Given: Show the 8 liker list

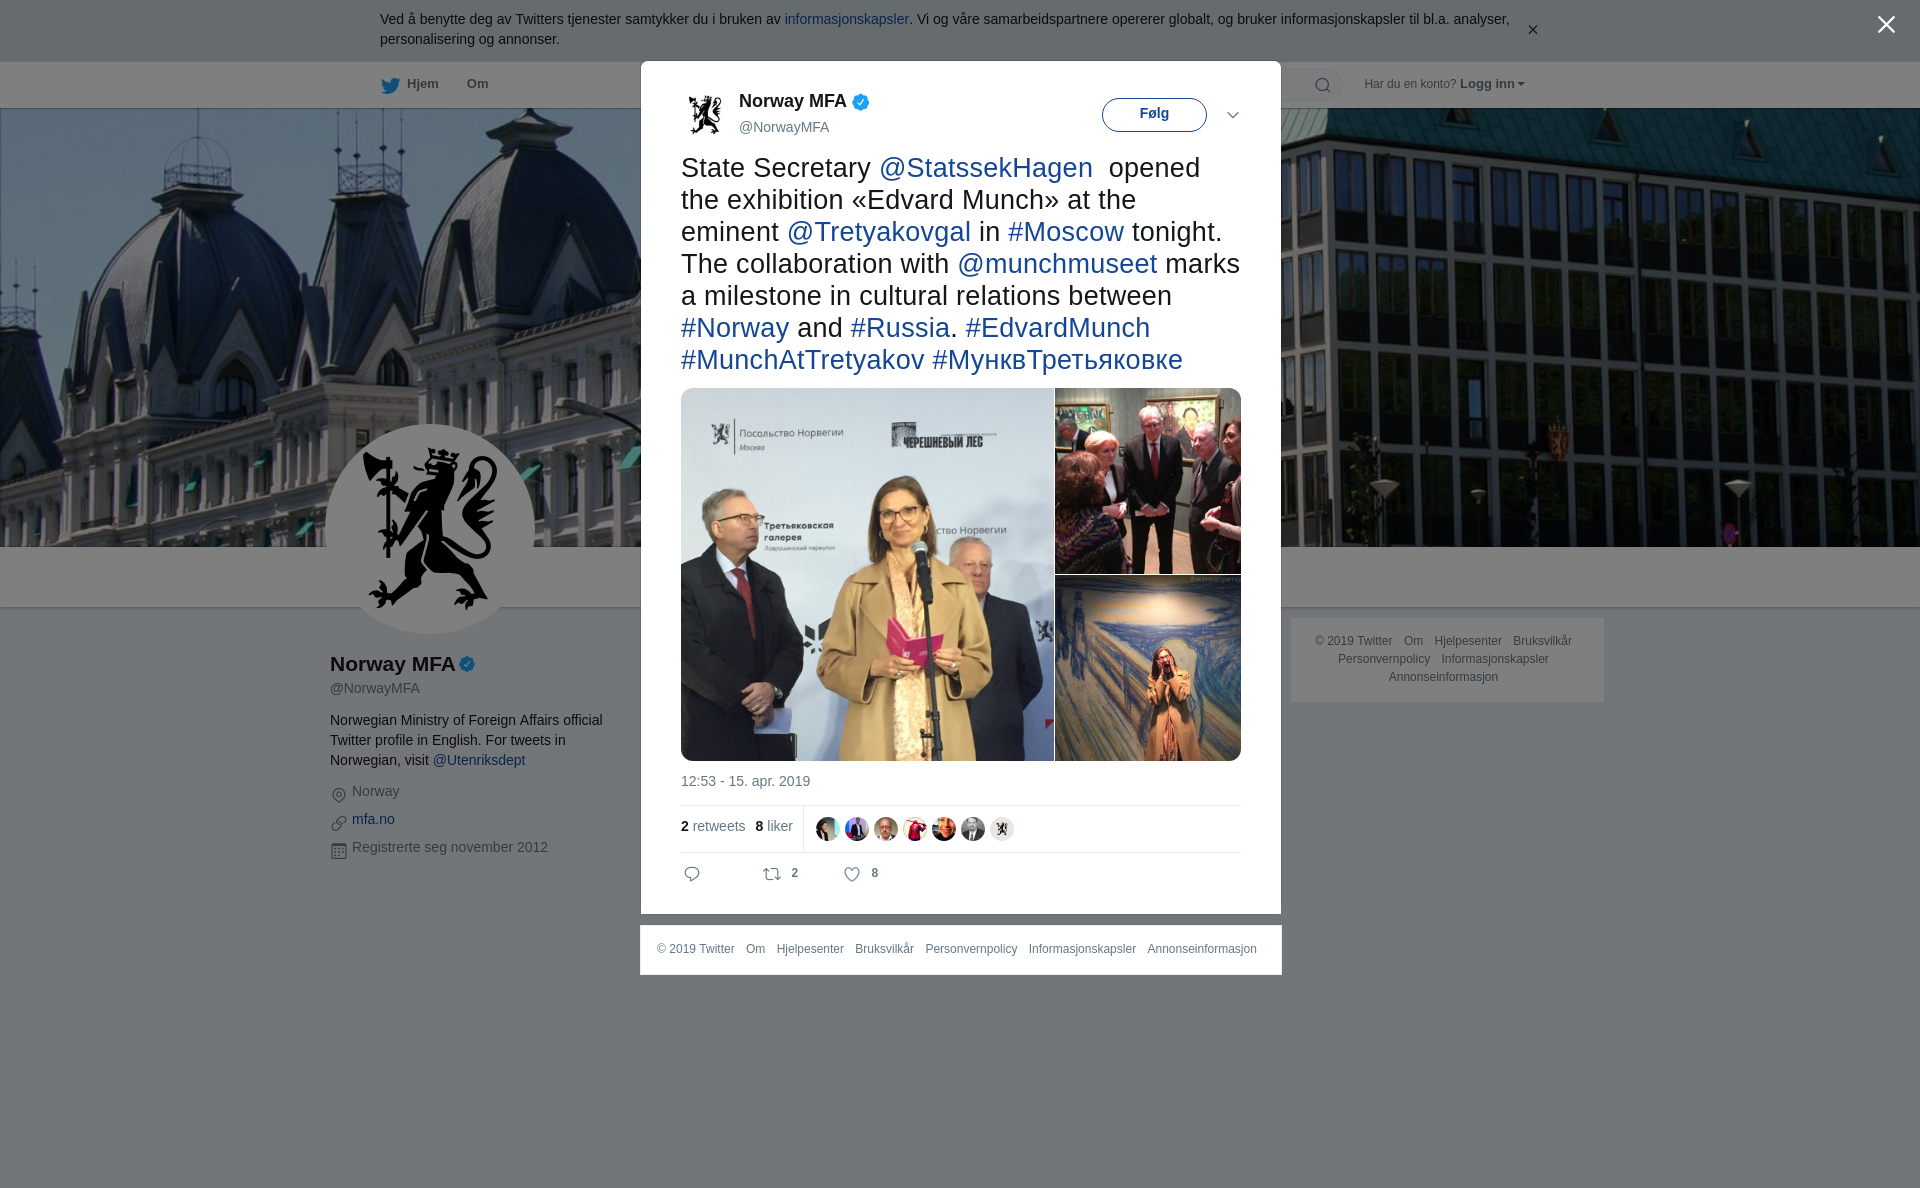Looking at the screenshot, I should 774,826.
